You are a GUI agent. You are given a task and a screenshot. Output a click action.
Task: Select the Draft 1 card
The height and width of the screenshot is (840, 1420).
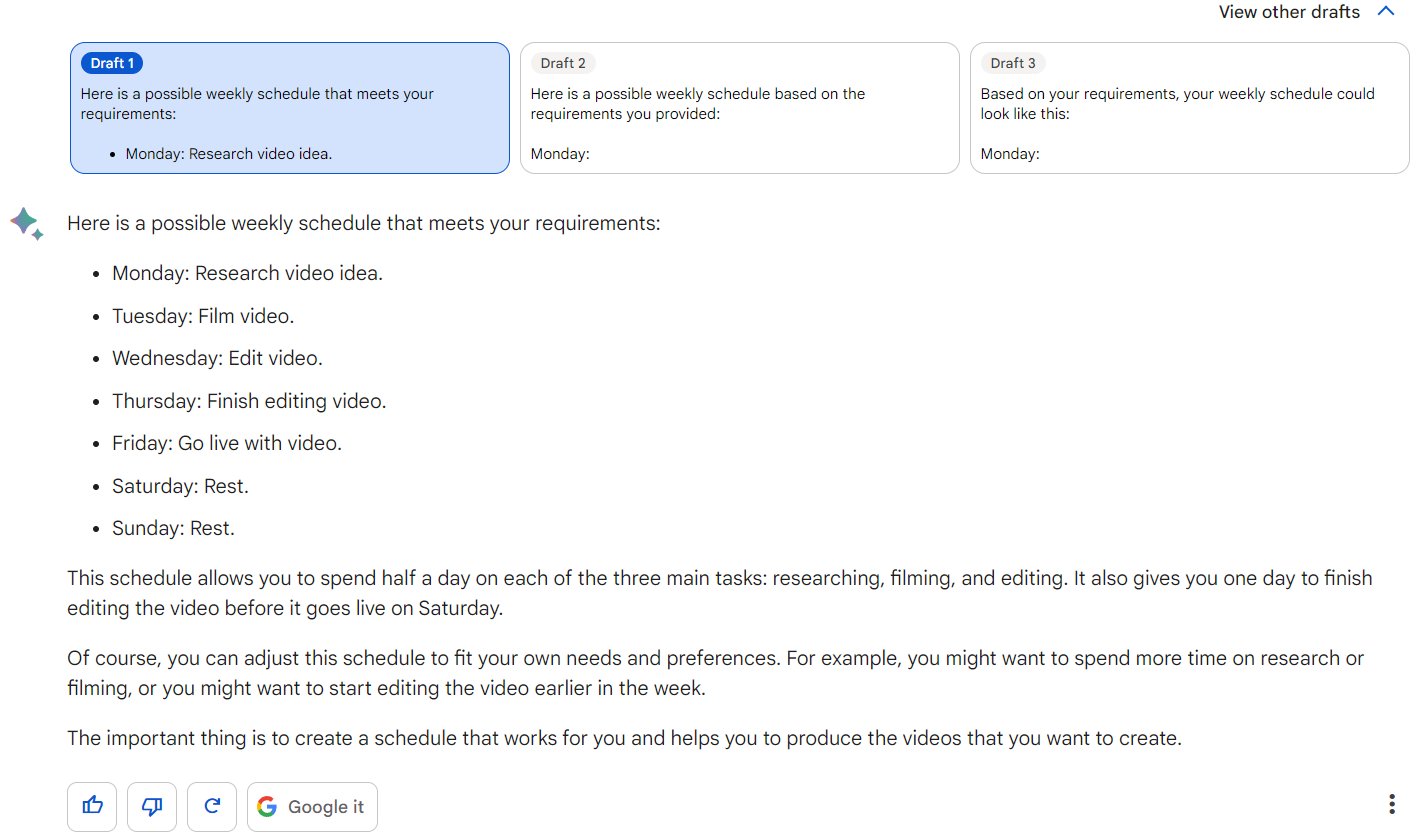(x=290, y=108)
